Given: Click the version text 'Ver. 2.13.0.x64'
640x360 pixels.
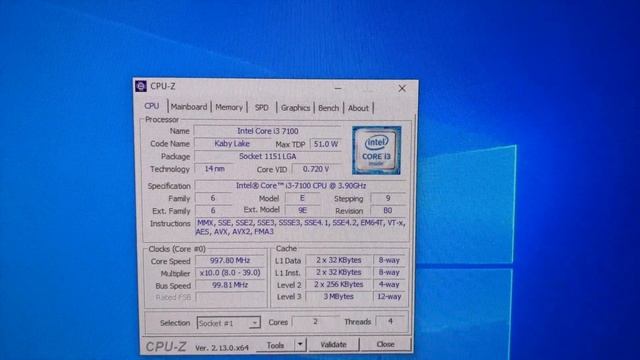Looking at the screenshot, I should pos(222,348).
